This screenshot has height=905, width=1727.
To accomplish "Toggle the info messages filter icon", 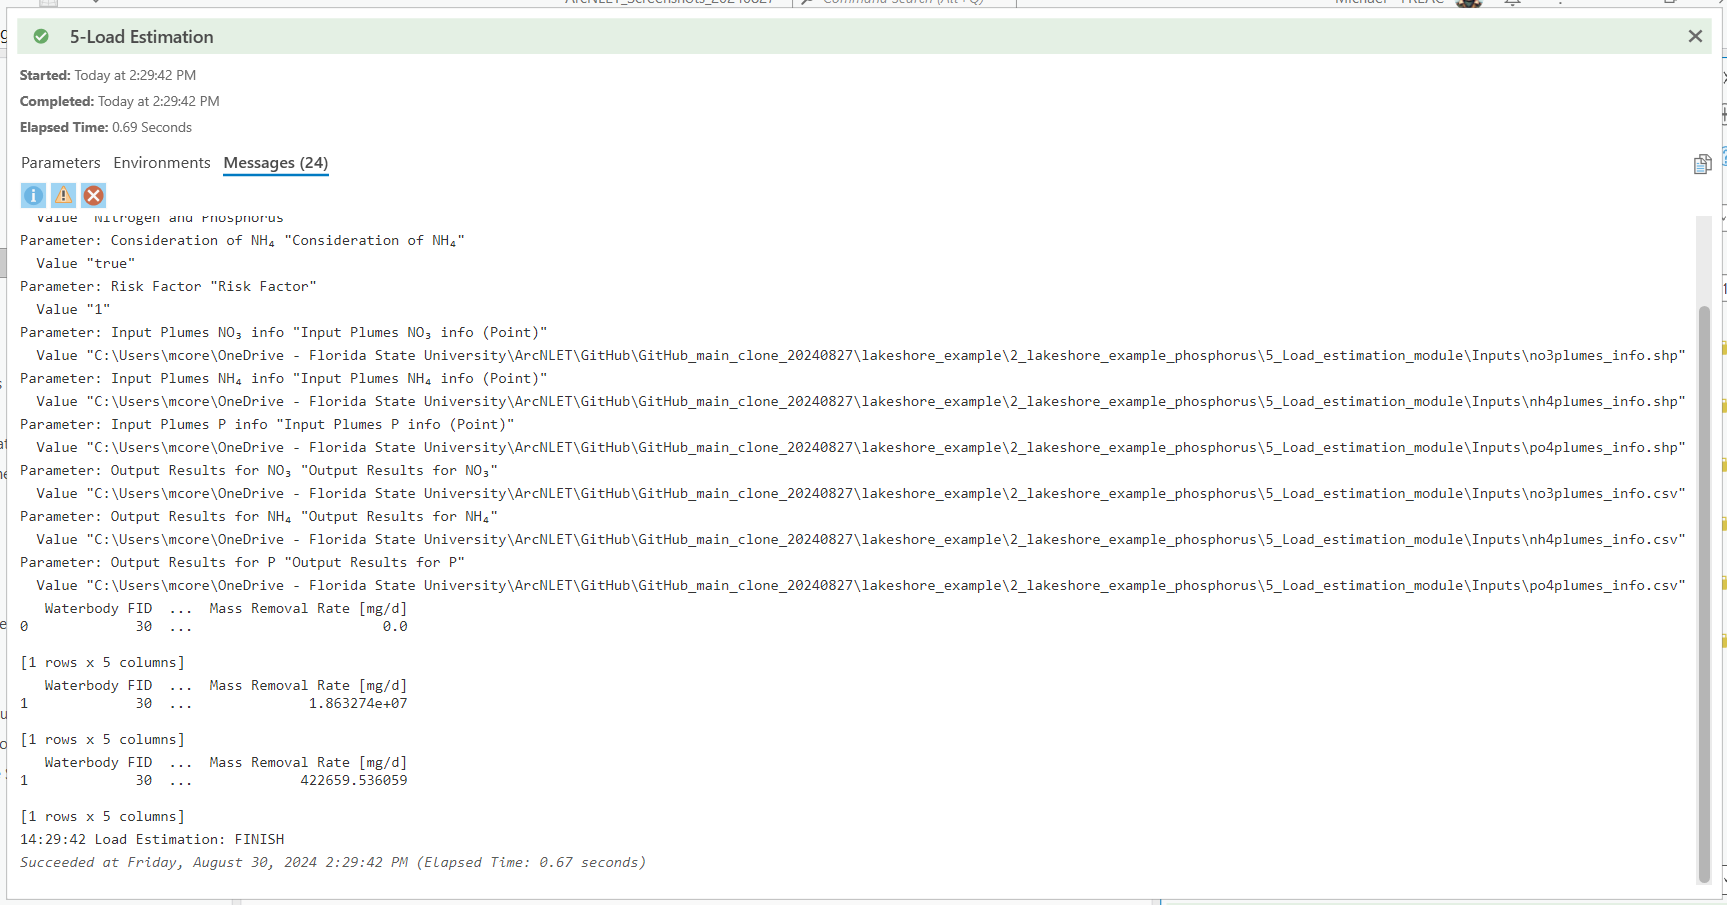I will 33,195.
